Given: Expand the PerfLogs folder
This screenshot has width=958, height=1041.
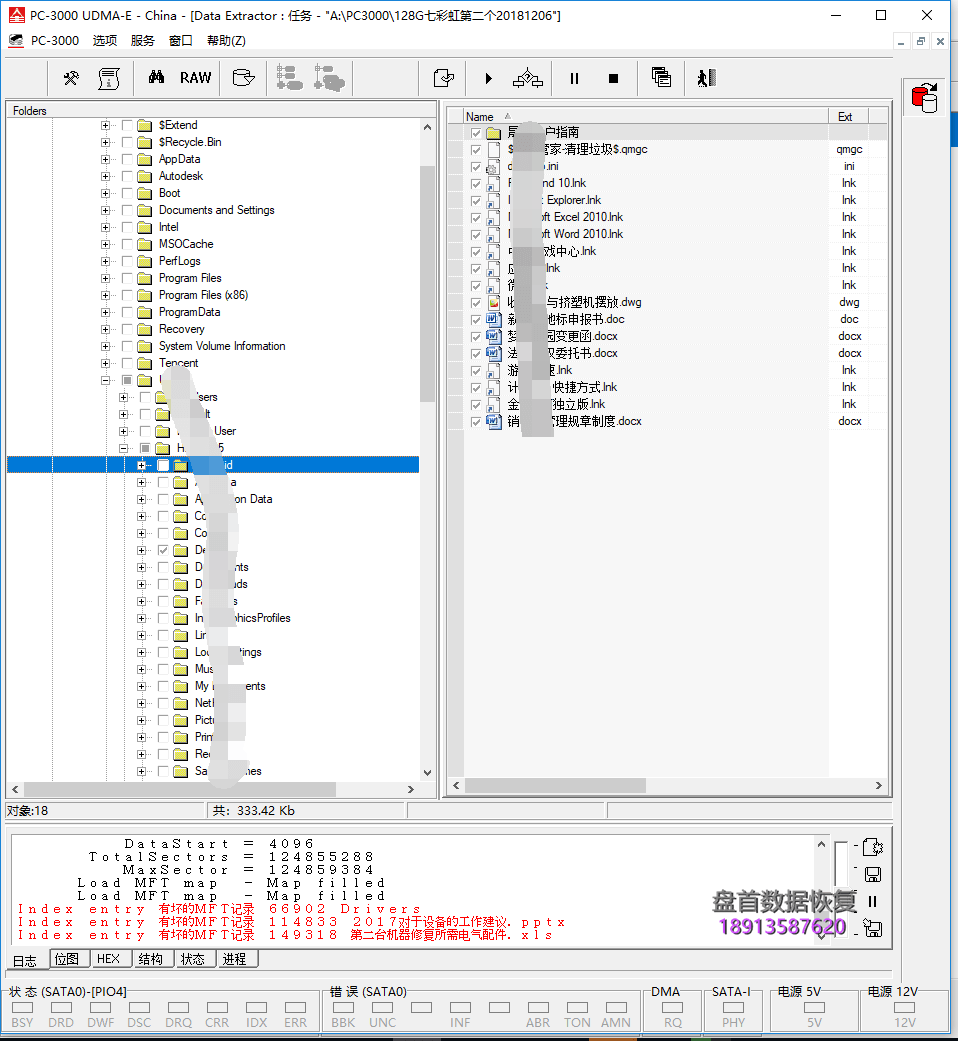Looking at the screenshot, I should click(x=105, y=261).
